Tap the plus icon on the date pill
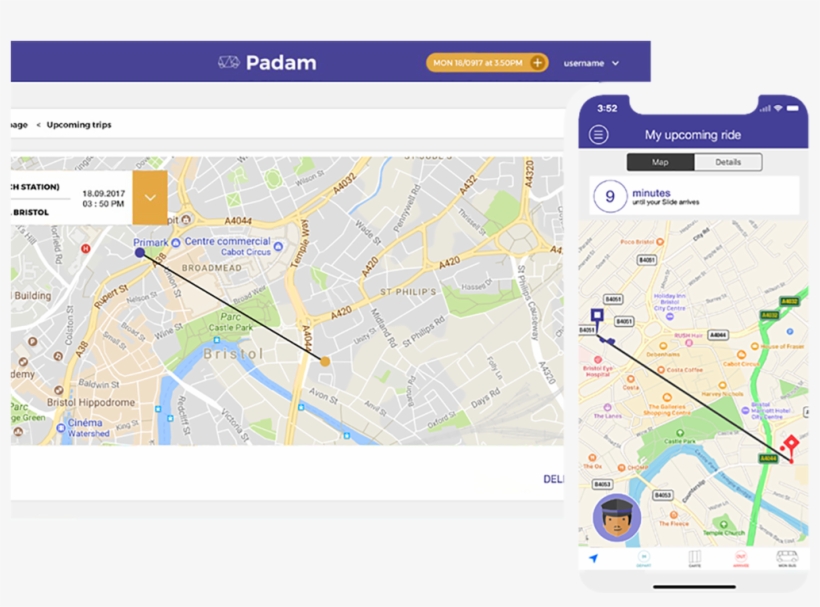 [537, 63]
